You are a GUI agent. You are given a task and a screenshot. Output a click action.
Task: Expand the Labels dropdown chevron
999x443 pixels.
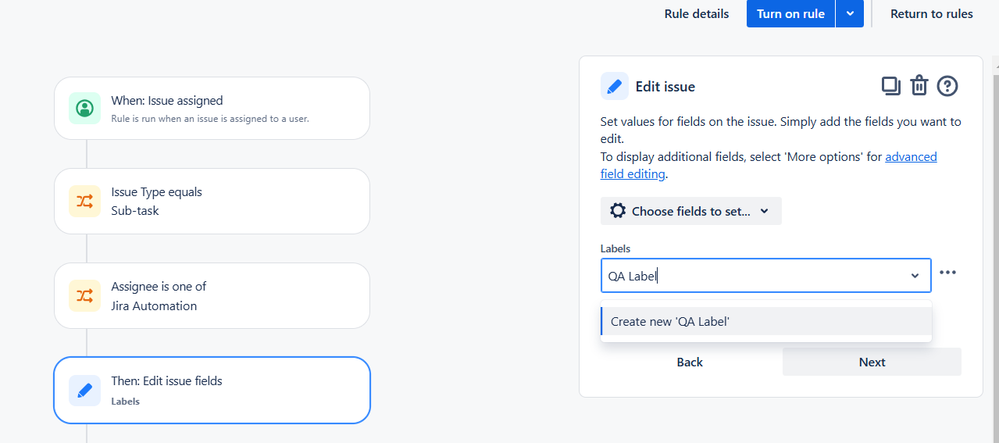pyautogui.click(x=914, y=275)
